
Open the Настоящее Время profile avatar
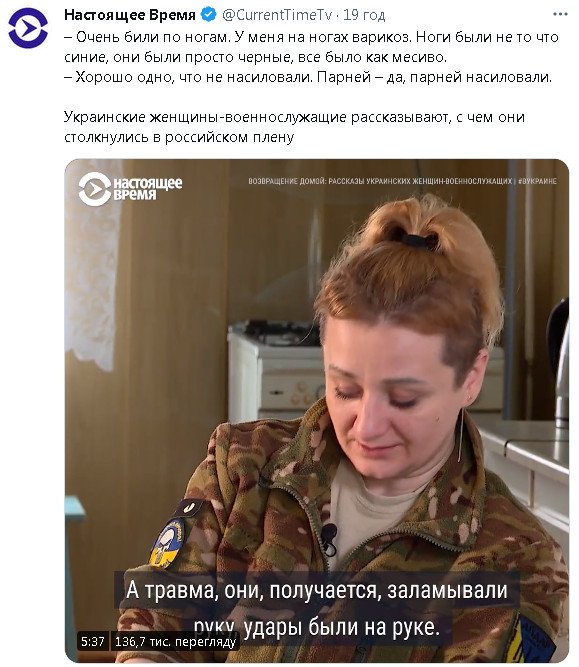[28, 28]
